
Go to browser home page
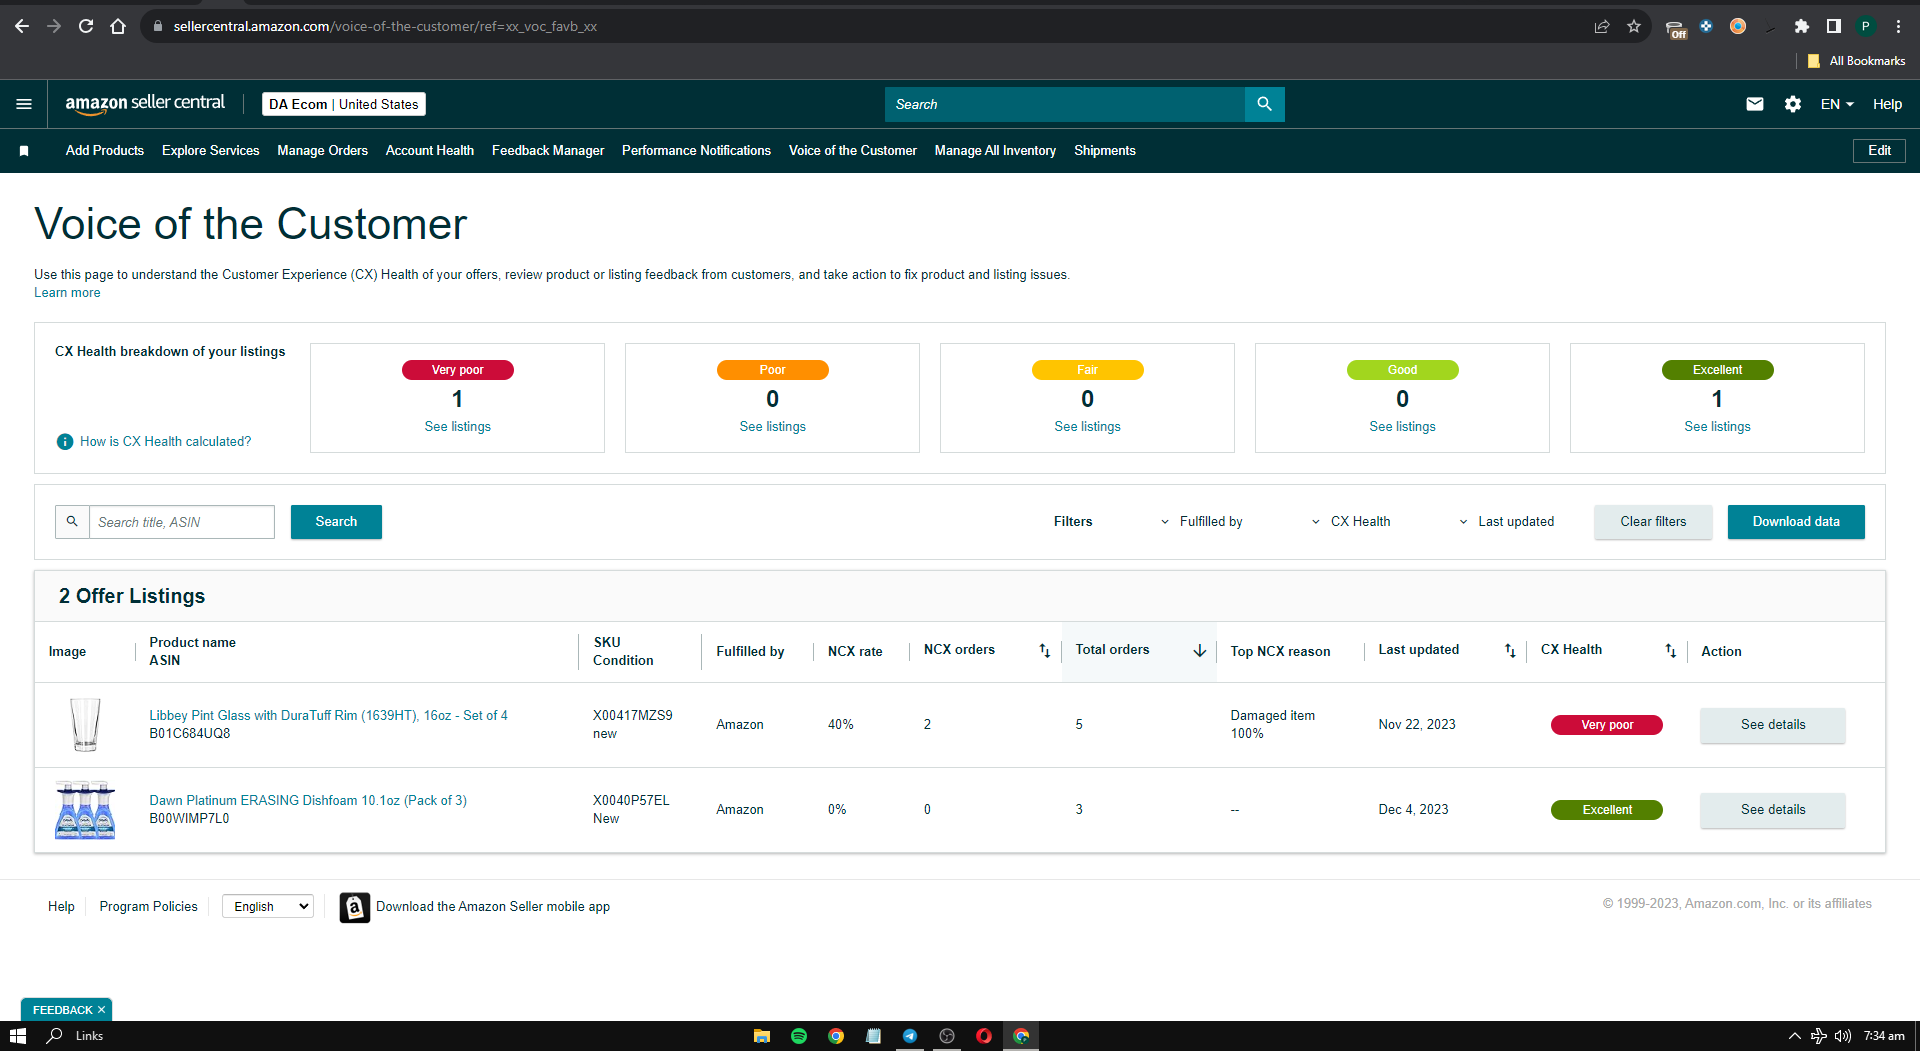tap(118, 26)
